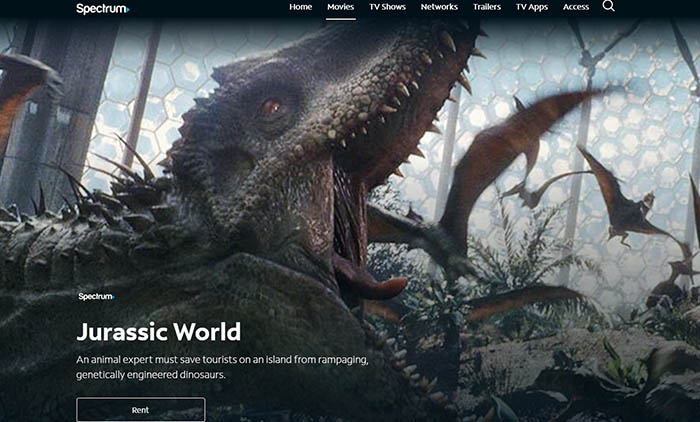Click the Jurassic World title

pos(158,332)
